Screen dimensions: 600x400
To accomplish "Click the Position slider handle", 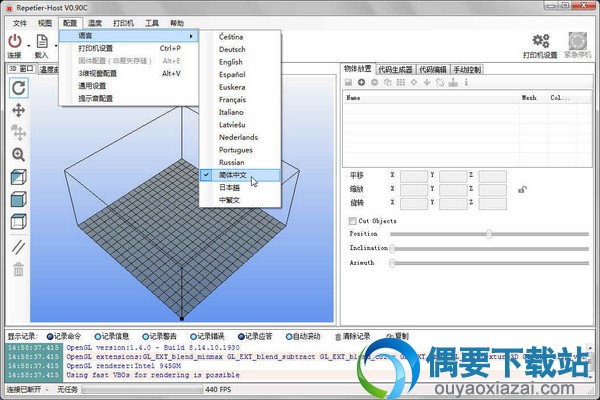I will 489,234.
